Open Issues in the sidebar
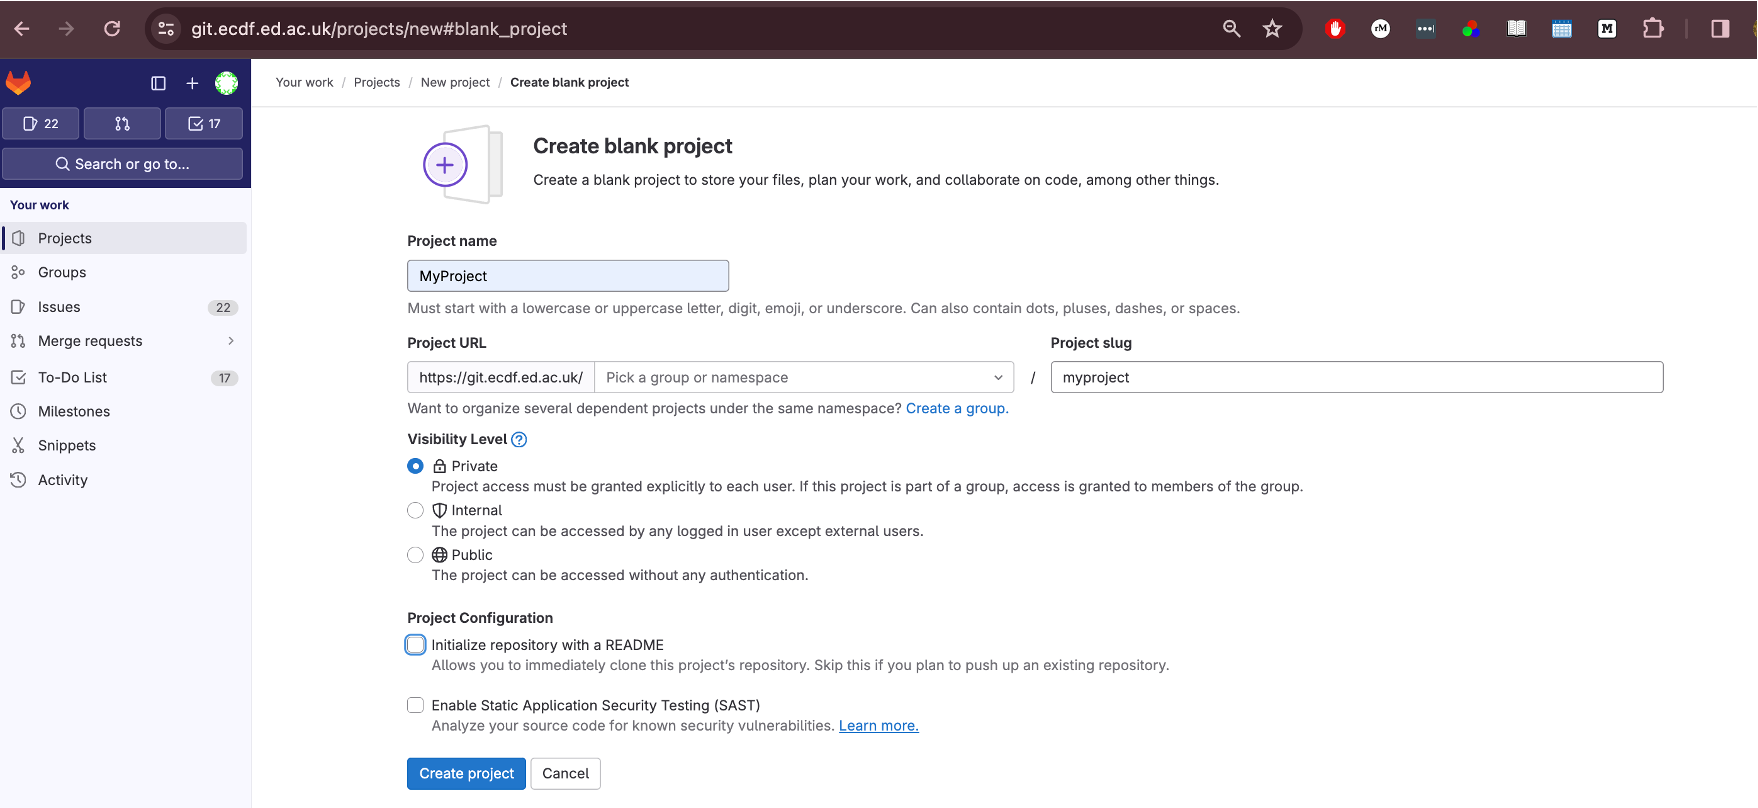 click(x=125, y=307)
